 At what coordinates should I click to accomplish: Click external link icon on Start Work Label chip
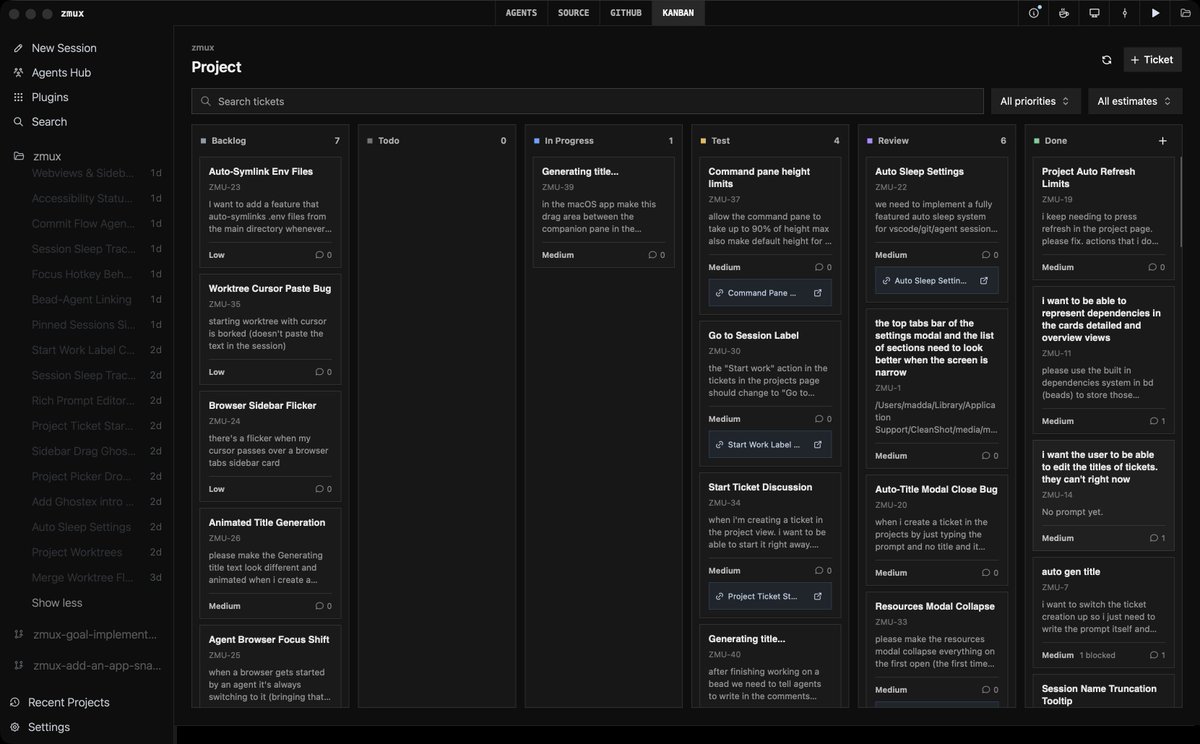[x=817, y=445]
